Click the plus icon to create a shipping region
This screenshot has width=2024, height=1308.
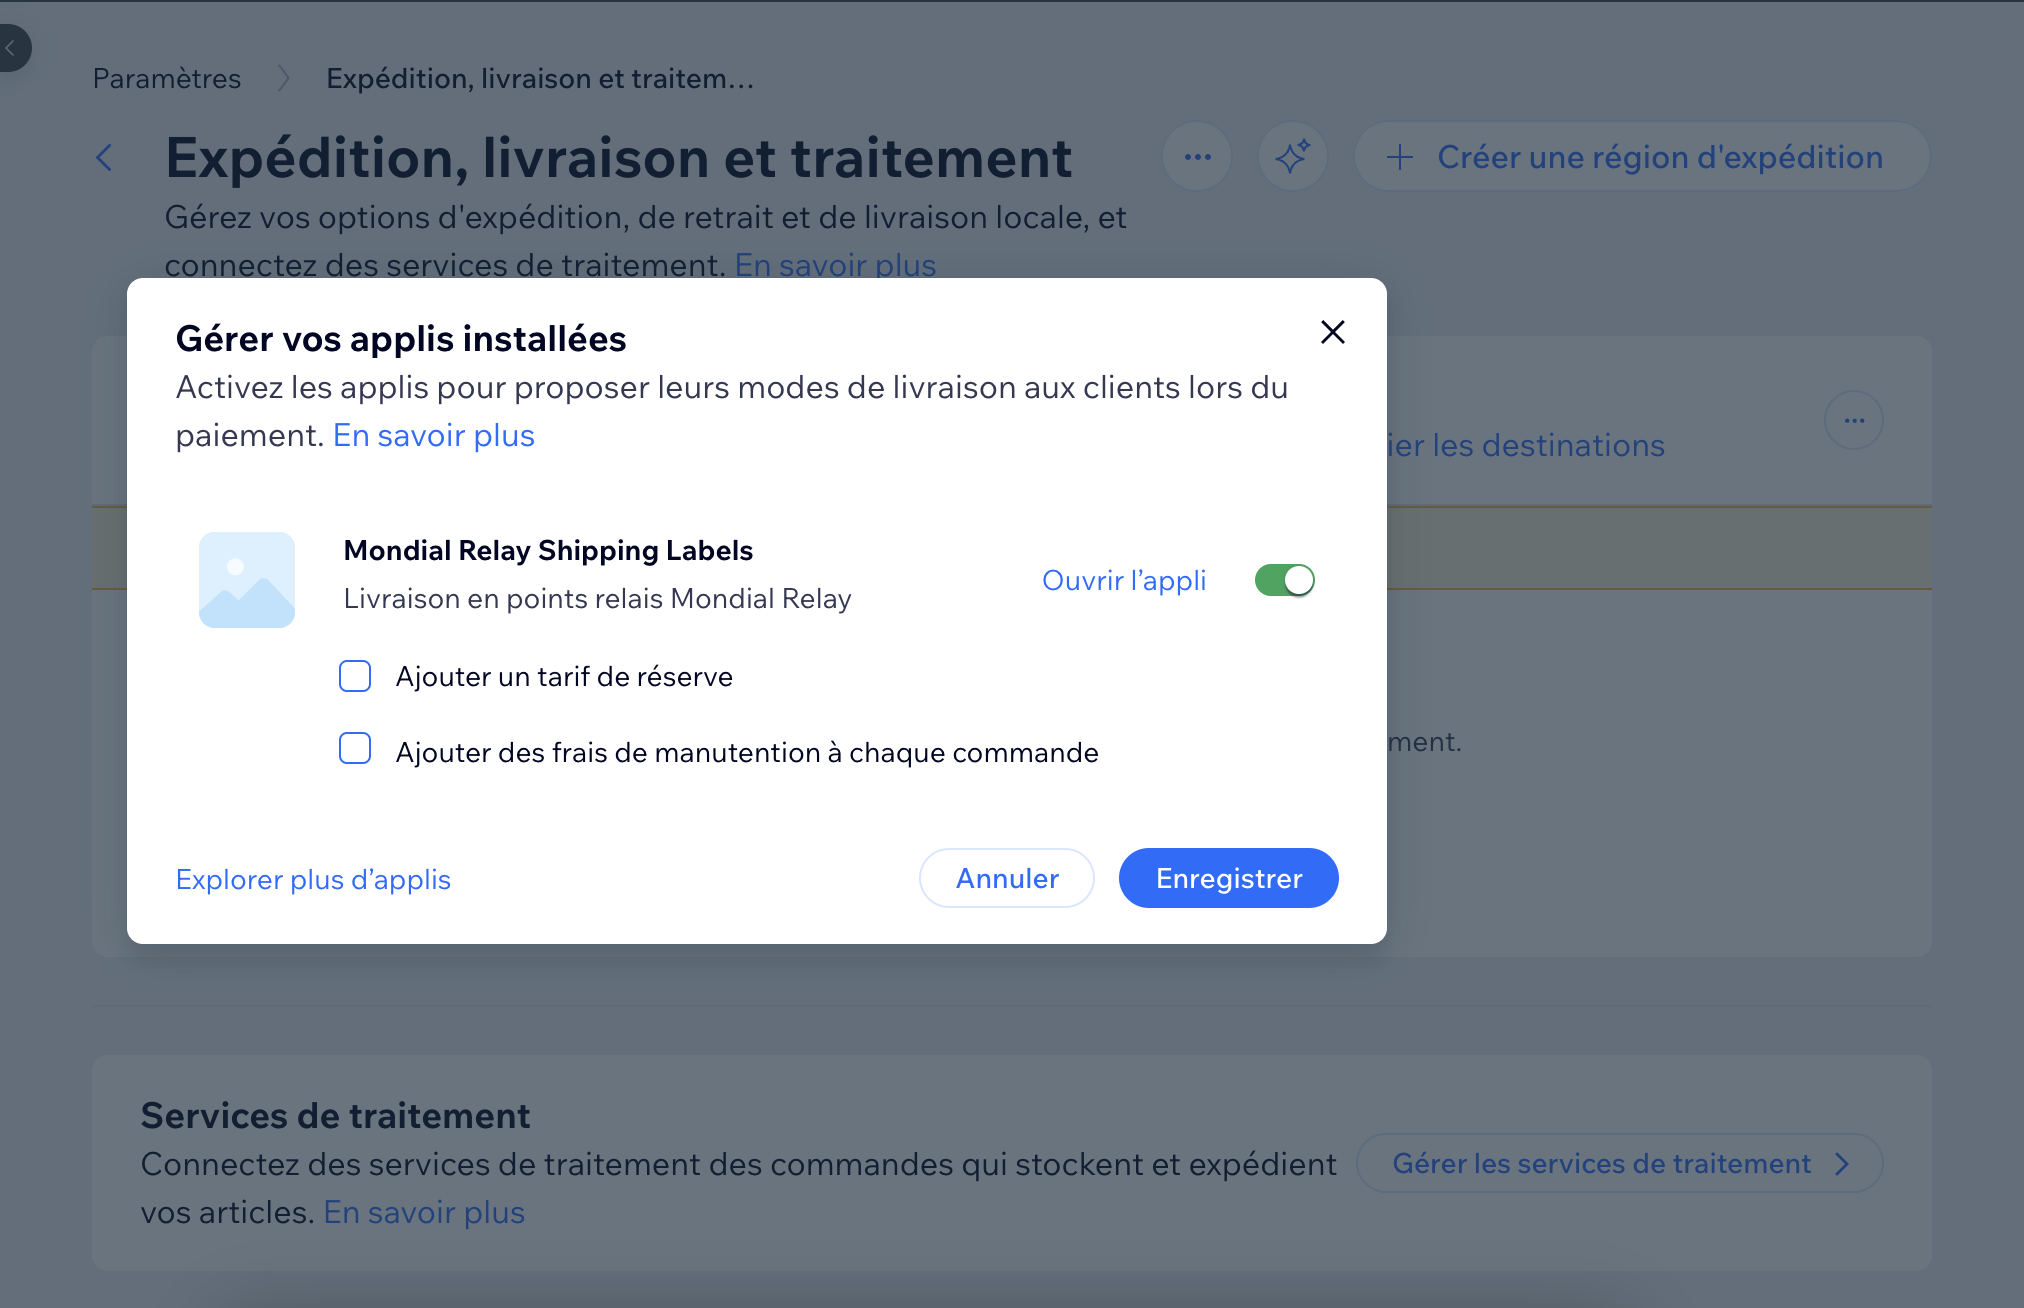pyautogui.click(x=1400, y=157)
